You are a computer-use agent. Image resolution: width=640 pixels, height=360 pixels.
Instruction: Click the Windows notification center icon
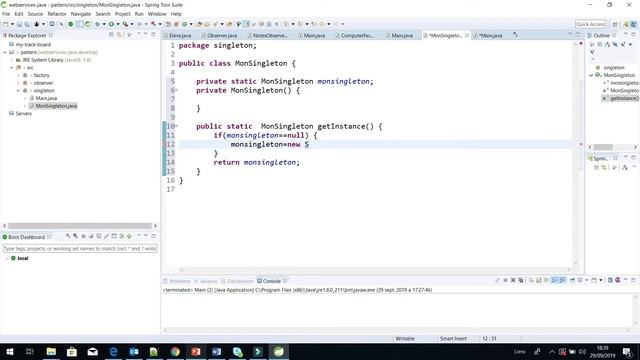(x=628, y=351)
